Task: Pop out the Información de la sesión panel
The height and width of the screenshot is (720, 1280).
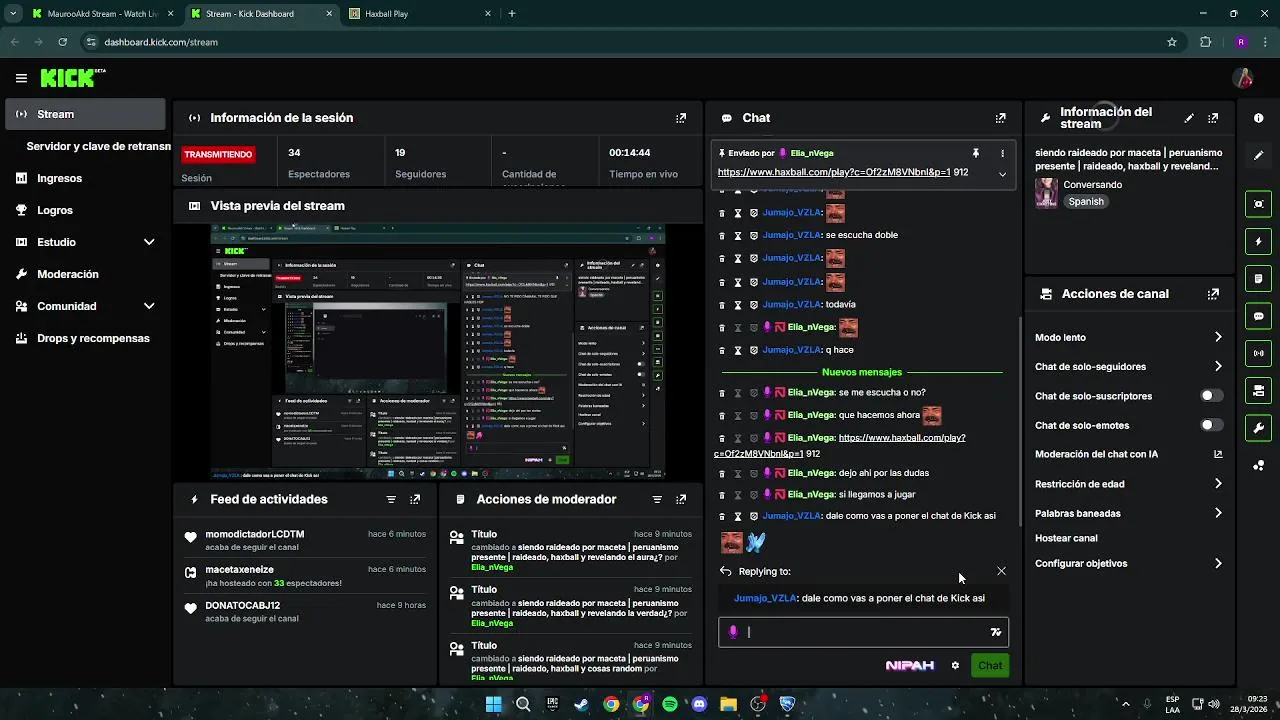Action: [681, 118]
